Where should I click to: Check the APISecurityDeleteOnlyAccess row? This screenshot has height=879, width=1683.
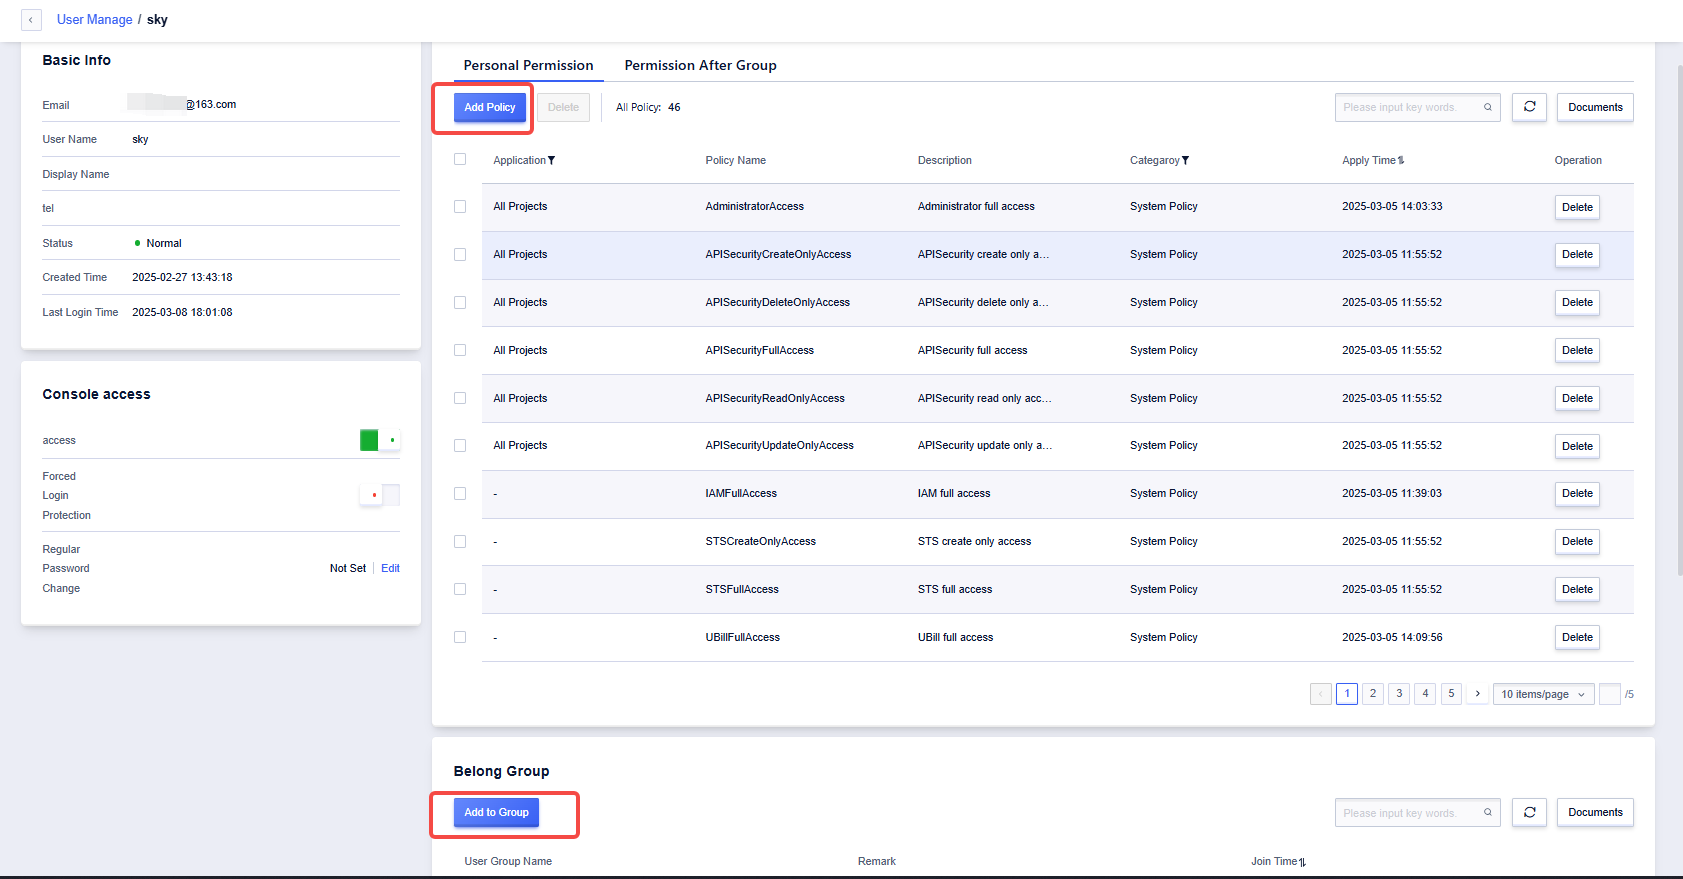click(x=460, y=302)
